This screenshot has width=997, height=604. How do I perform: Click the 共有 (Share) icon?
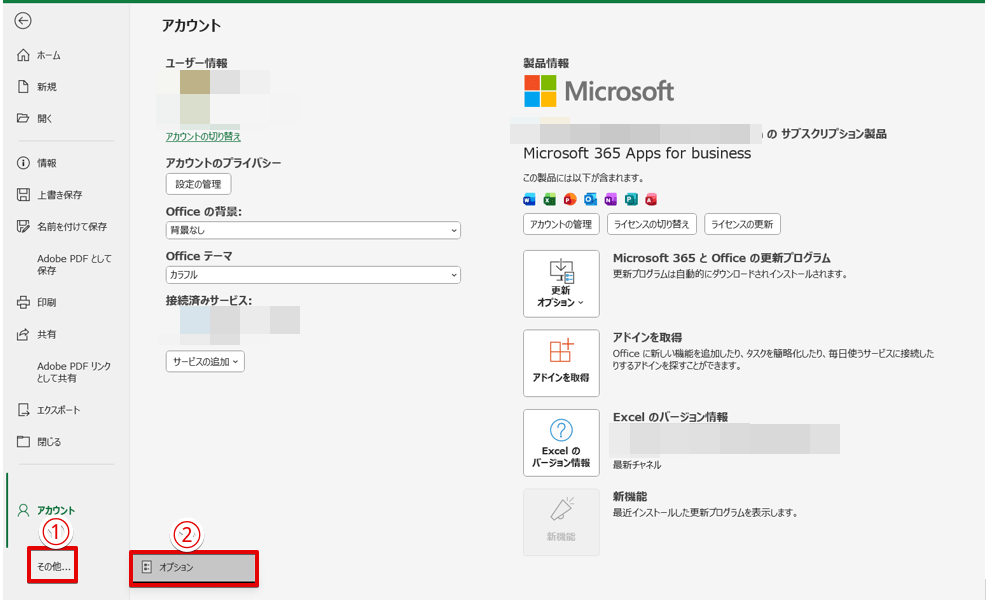(x=23, y=334)
